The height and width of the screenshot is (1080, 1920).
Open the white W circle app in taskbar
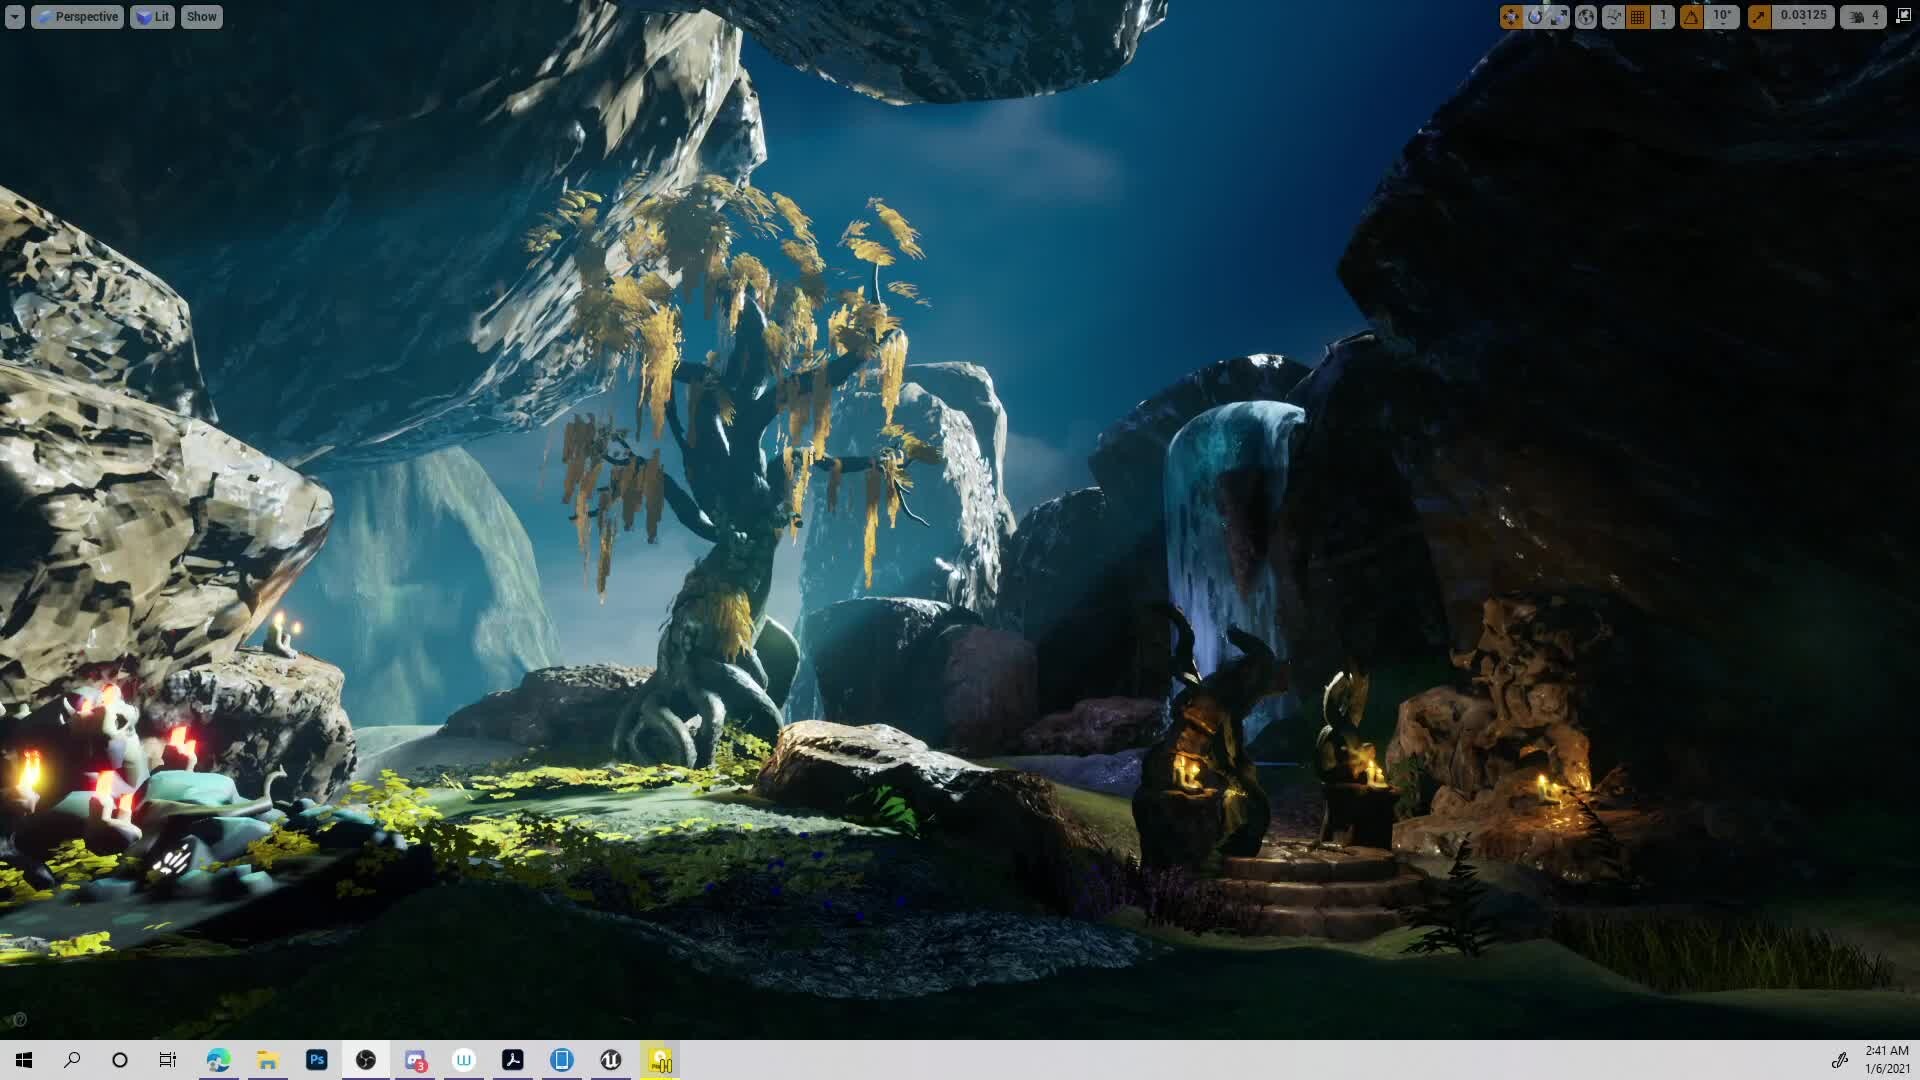coord(464,1060)
